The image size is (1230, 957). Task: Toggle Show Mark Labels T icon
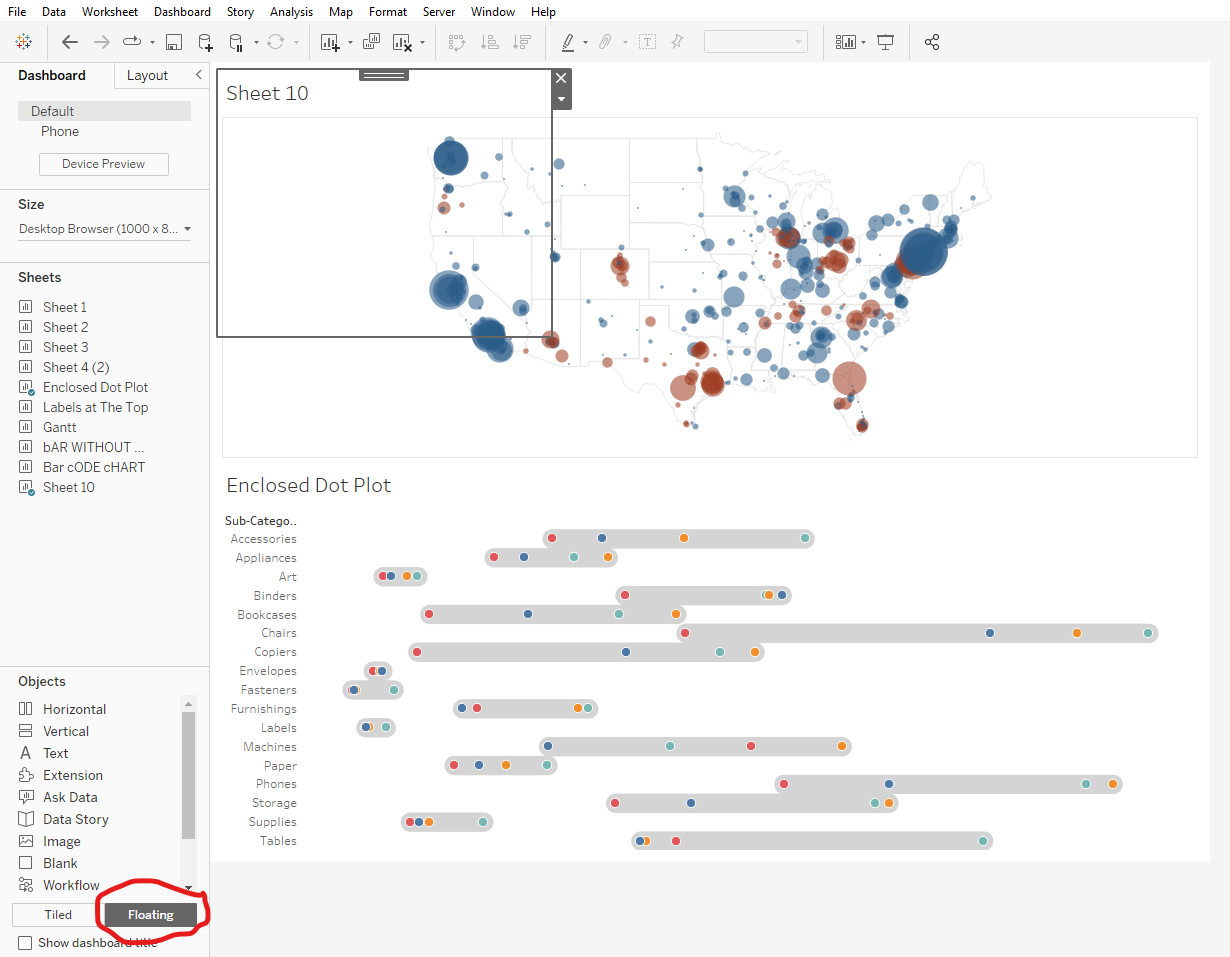[647, 42]
